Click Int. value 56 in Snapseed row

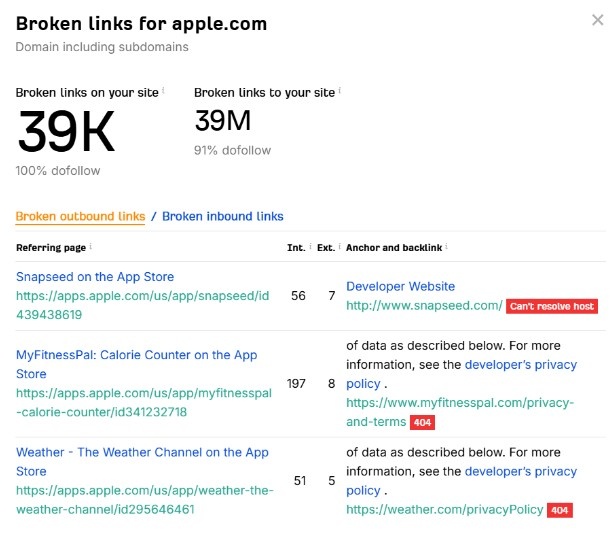point(298,296)
